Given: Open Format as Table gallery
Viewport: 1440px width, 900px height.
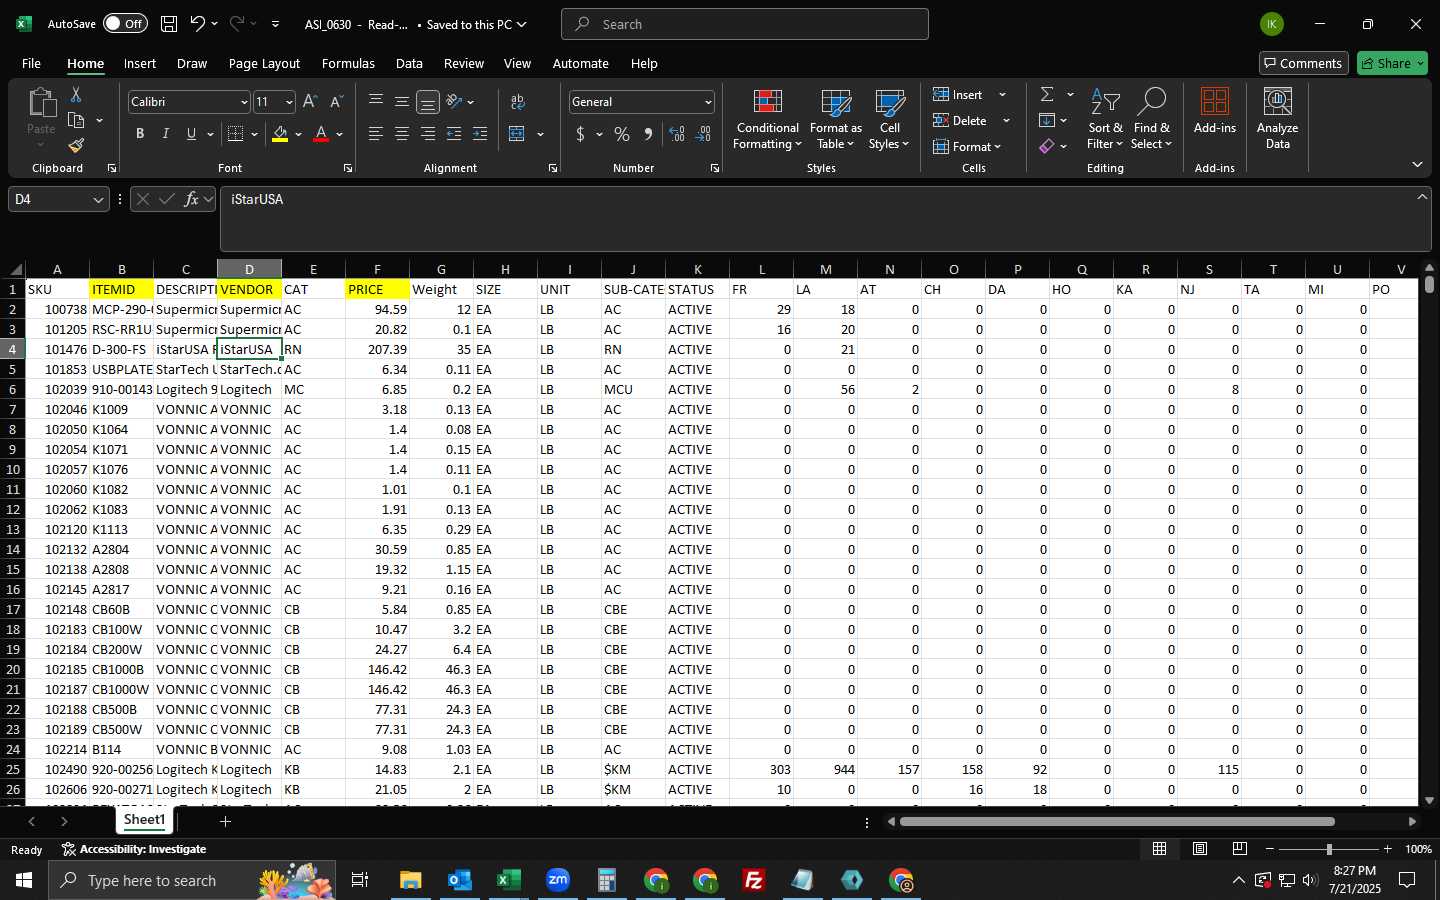Looking at the screenshot, I should pyautogui.click(x=835, y=120).
